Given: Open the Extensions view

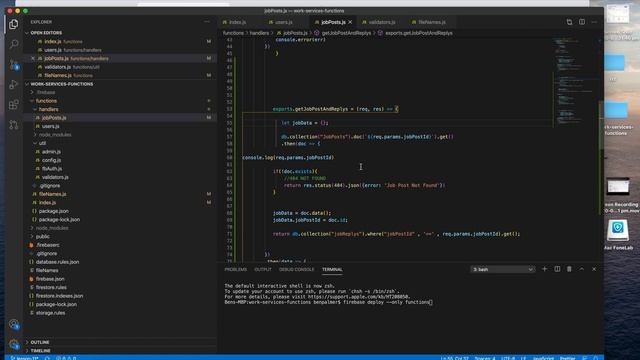Looking at the screenshot, I should [13, 104].
